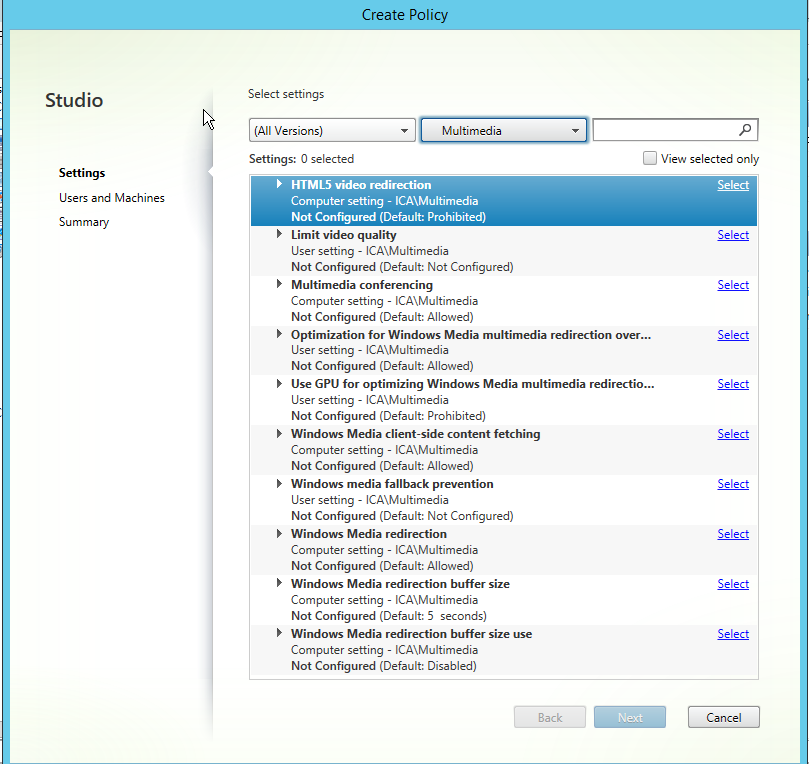Expand Optimization for Windows Media multimedia redirection

point(279,334)
